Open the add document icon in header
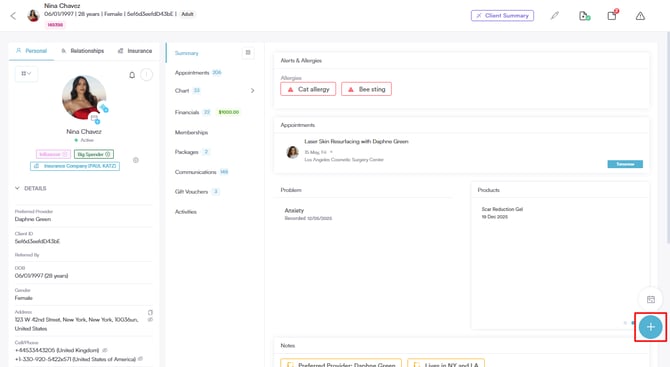 pos(584,16)
